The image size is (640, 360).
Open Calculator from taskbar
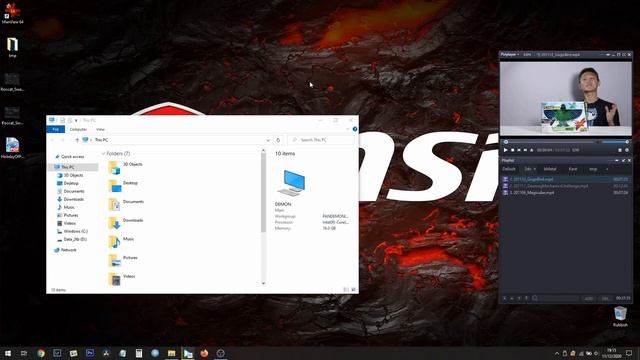point(139,353)
